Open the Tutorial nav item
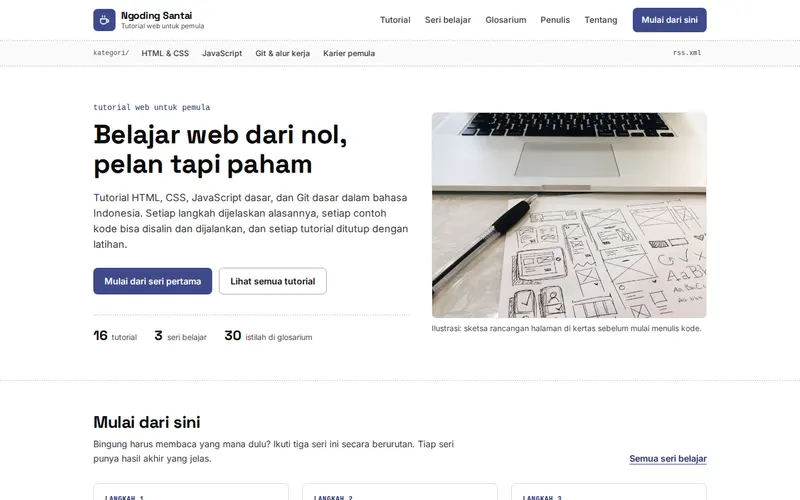 pyautogui.click(x=395, y=20)
